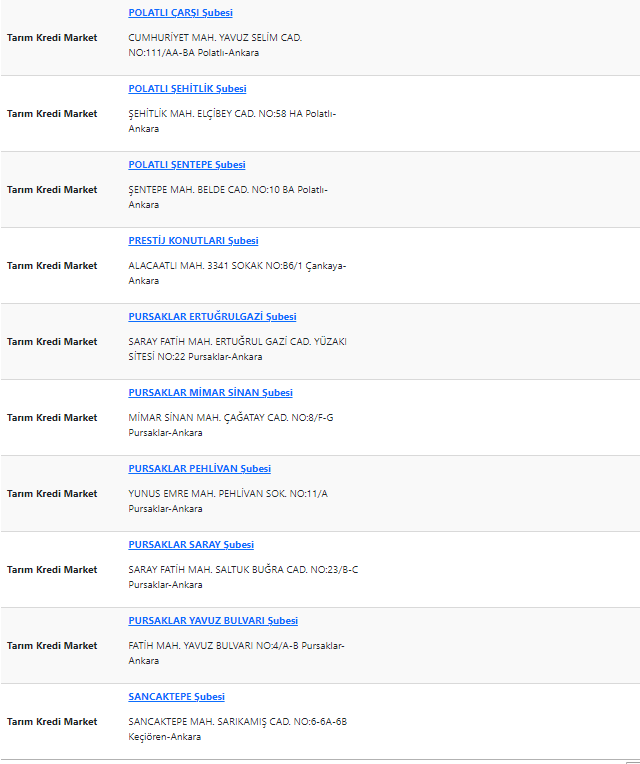This screenshot has height=764, width=640.
Task: Select address 'ŞEHİTLİK MAH. ELÇİBEY CAD. NO:58'
Action: [207, 114]
